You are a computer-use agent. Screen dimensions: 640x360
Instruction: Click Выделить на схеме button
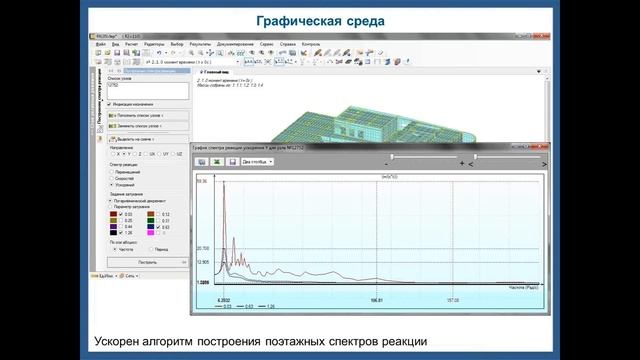(148, 139)
